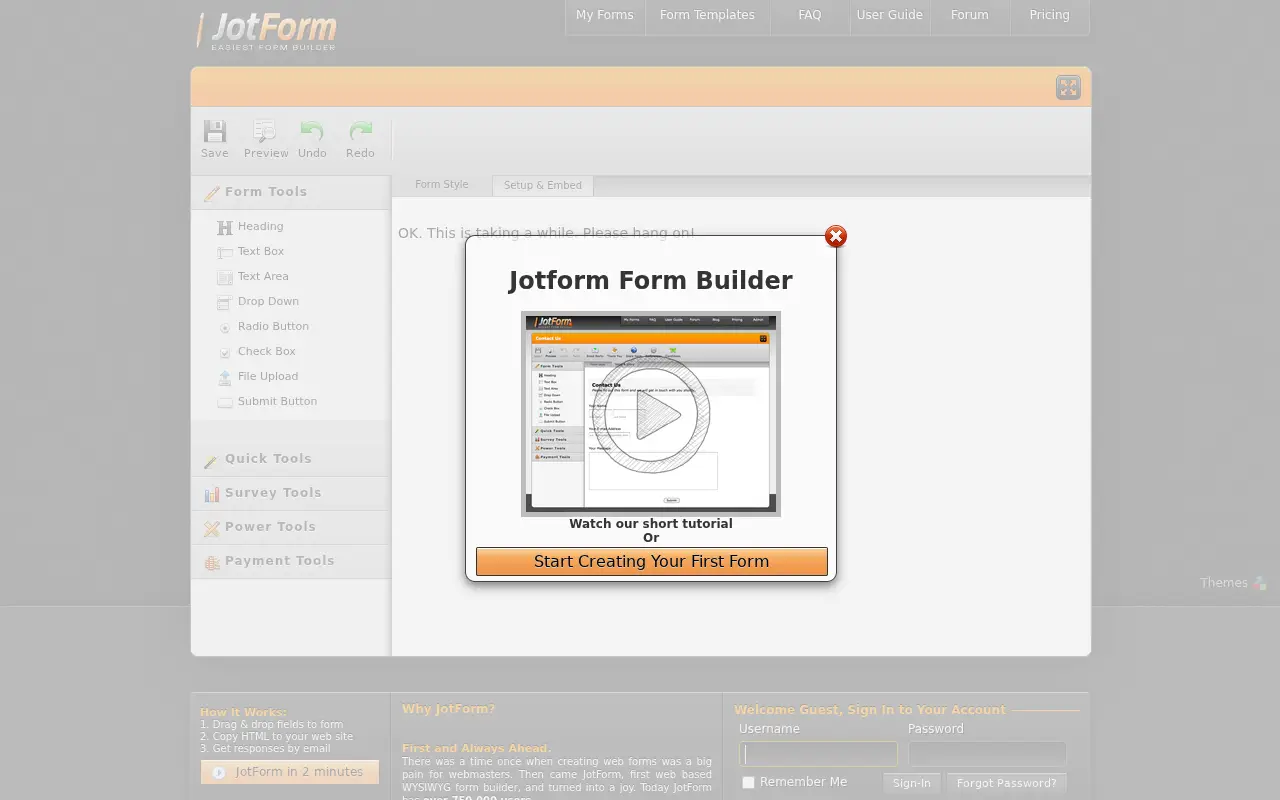Open Form Templates in top navigation
The width and height of the screenshot is (1280, 800).
pyautogui.click(x=707, y=16)
